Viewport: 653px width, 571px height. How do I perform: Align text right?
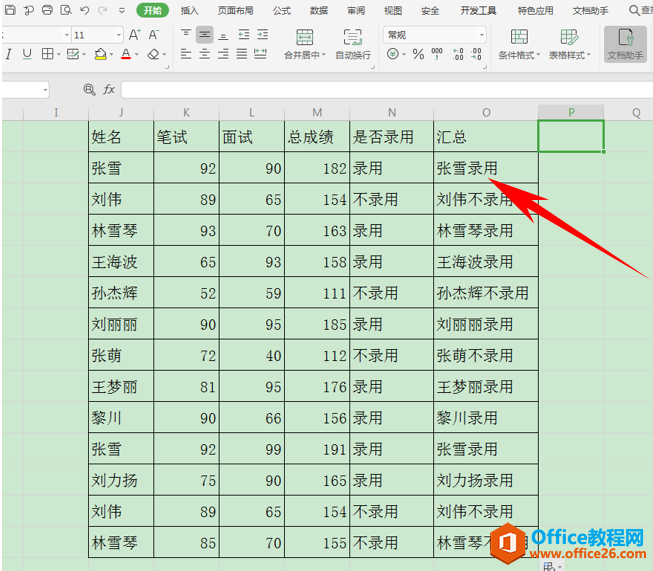point(223,54)
